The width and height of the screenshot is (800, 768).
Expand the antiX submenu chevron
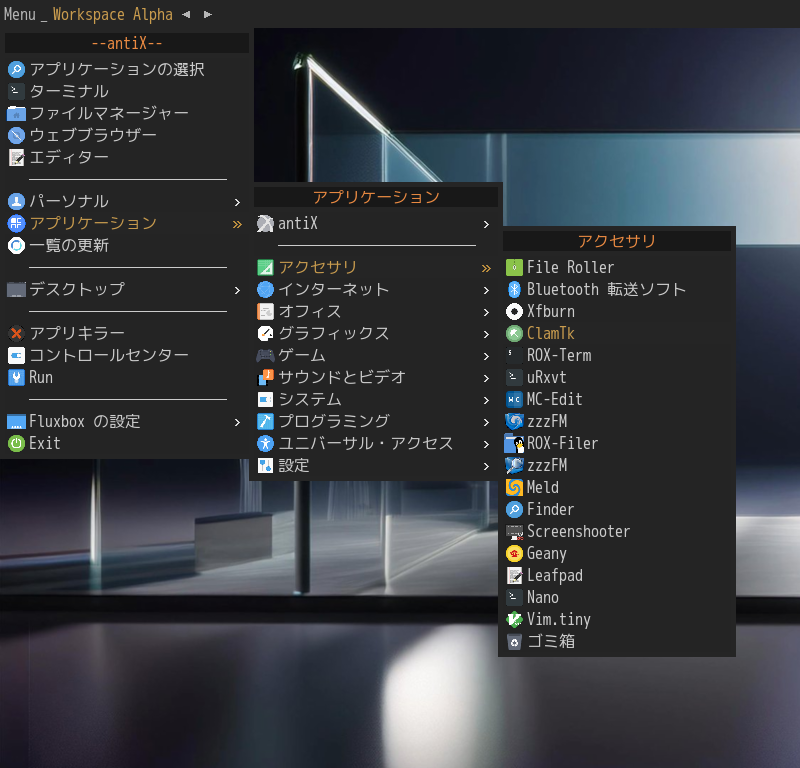486,224
